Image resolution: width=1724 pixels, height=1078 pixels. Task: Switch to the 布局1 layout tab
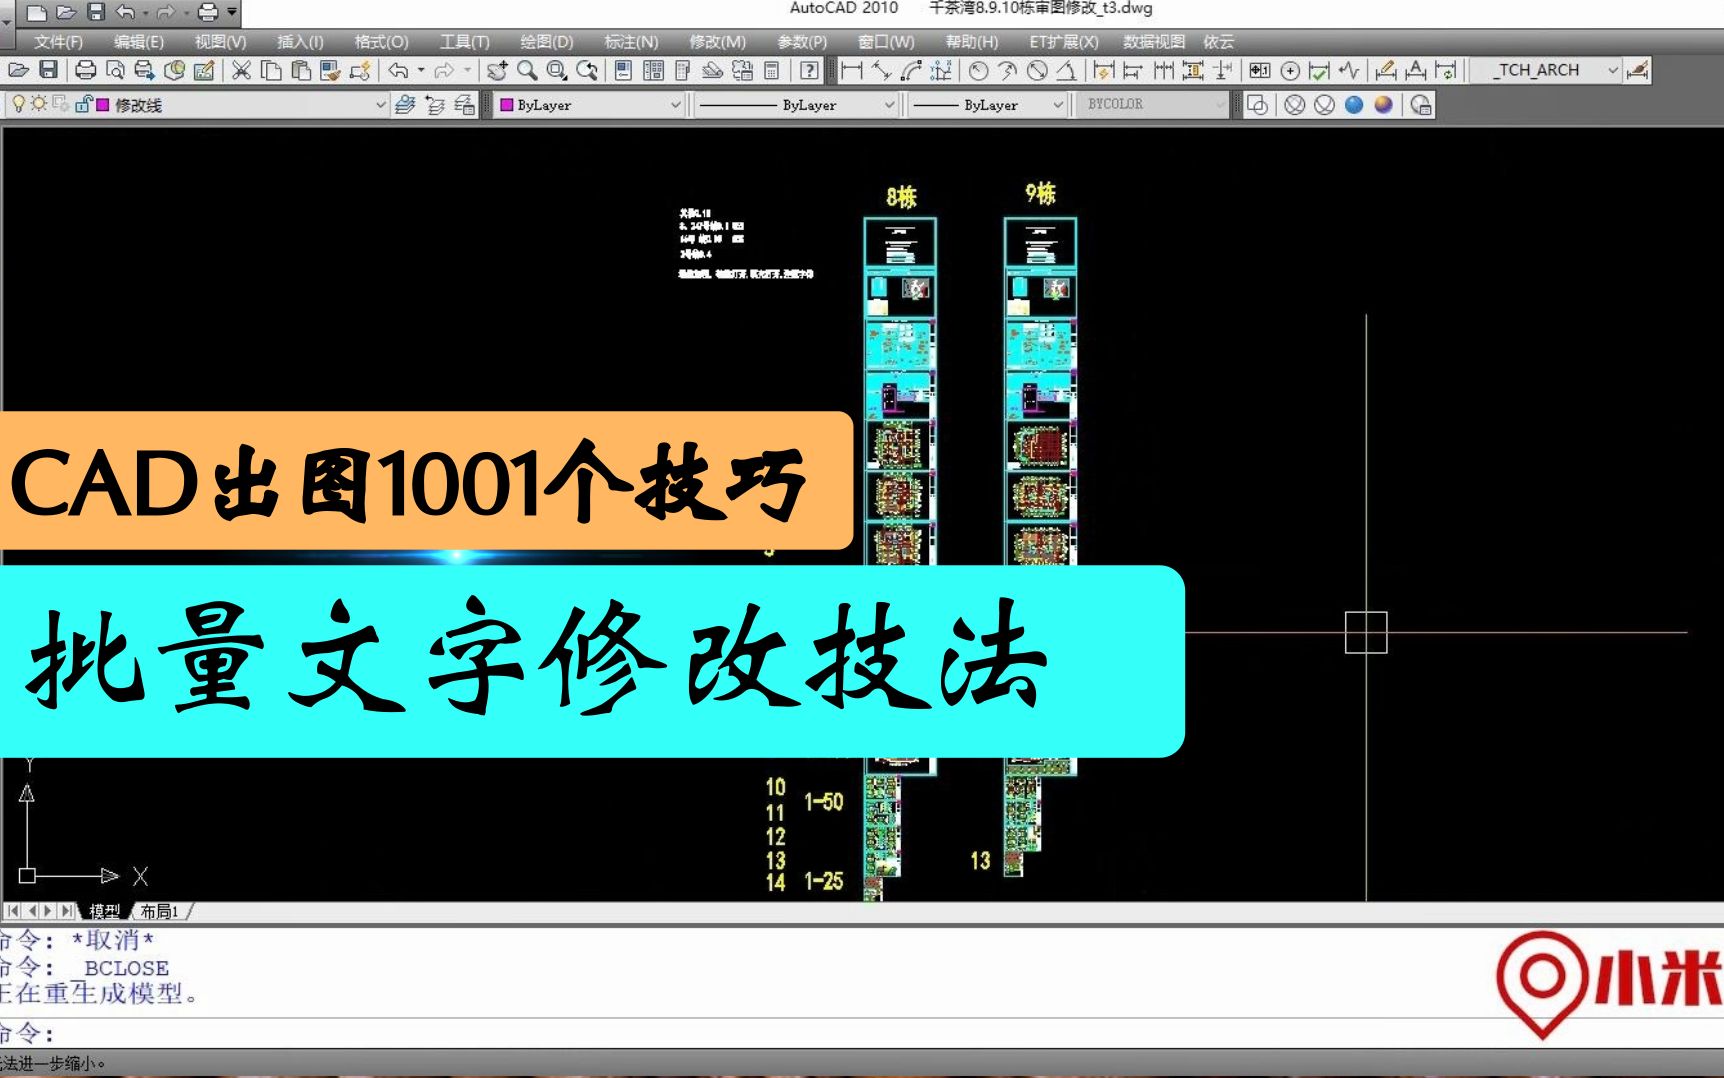point(158,912)
